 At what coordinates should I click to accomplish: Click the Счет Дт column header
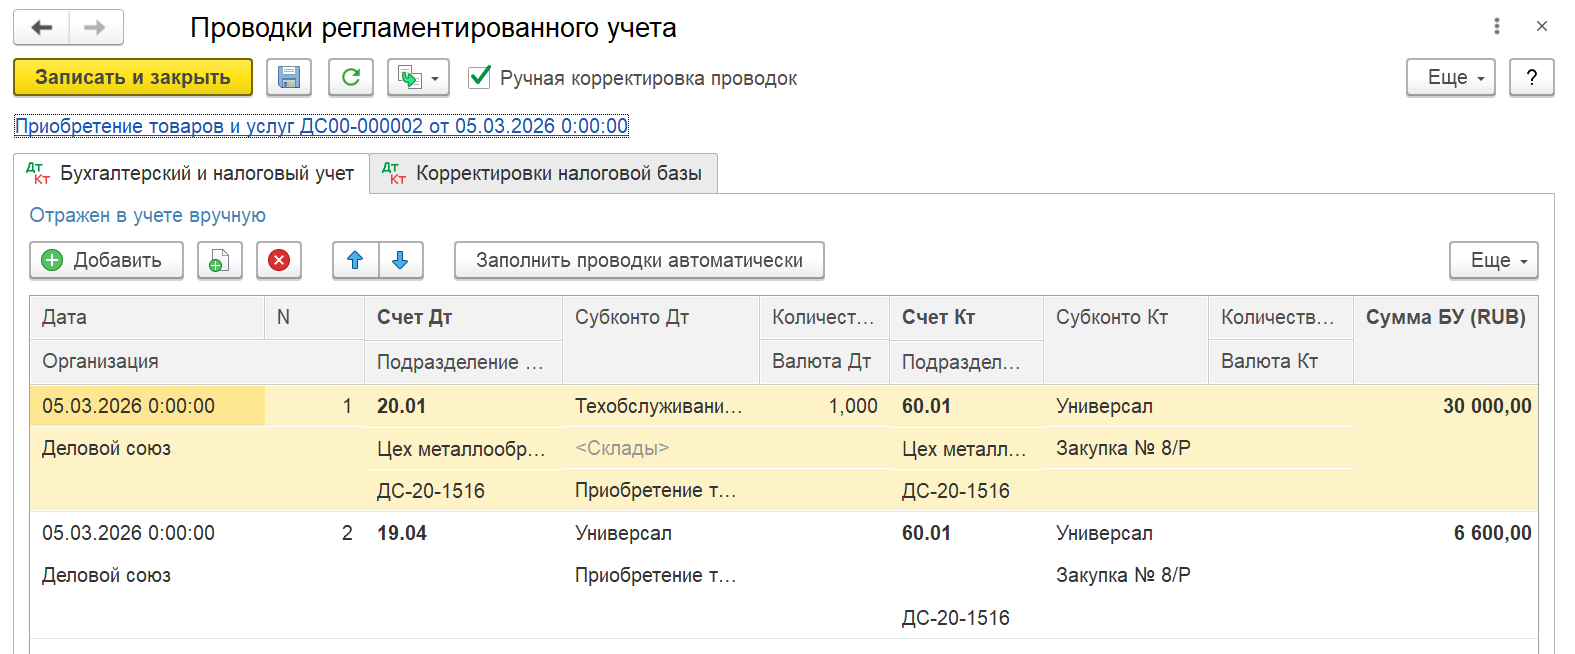click(x=463, y=317)
